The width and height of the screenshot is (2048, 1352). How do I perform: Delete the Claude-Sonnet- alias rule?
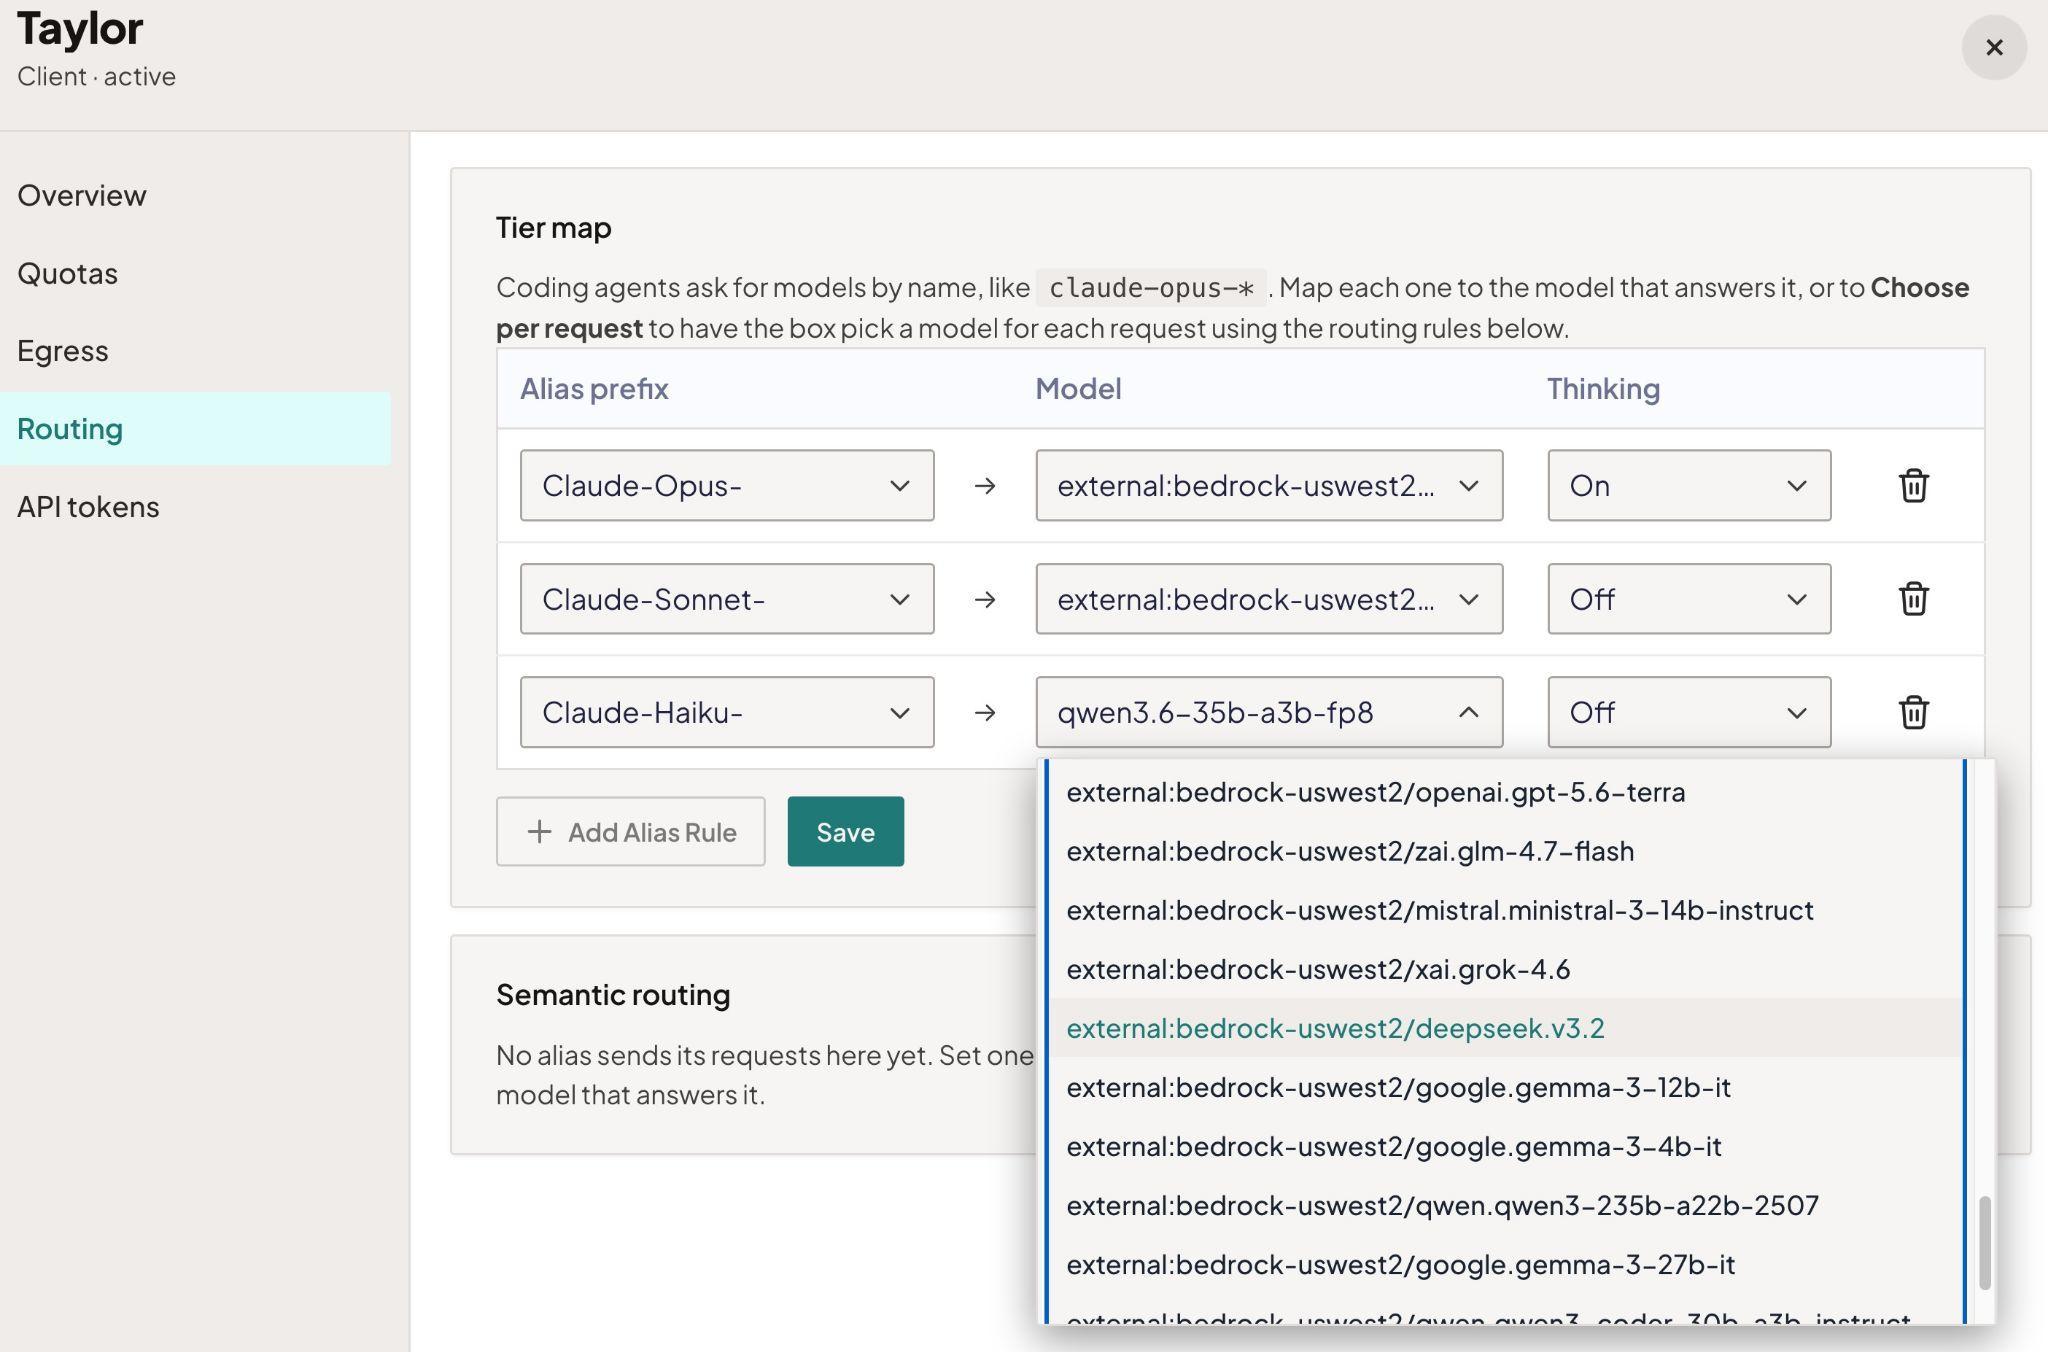click(1913, 599)
